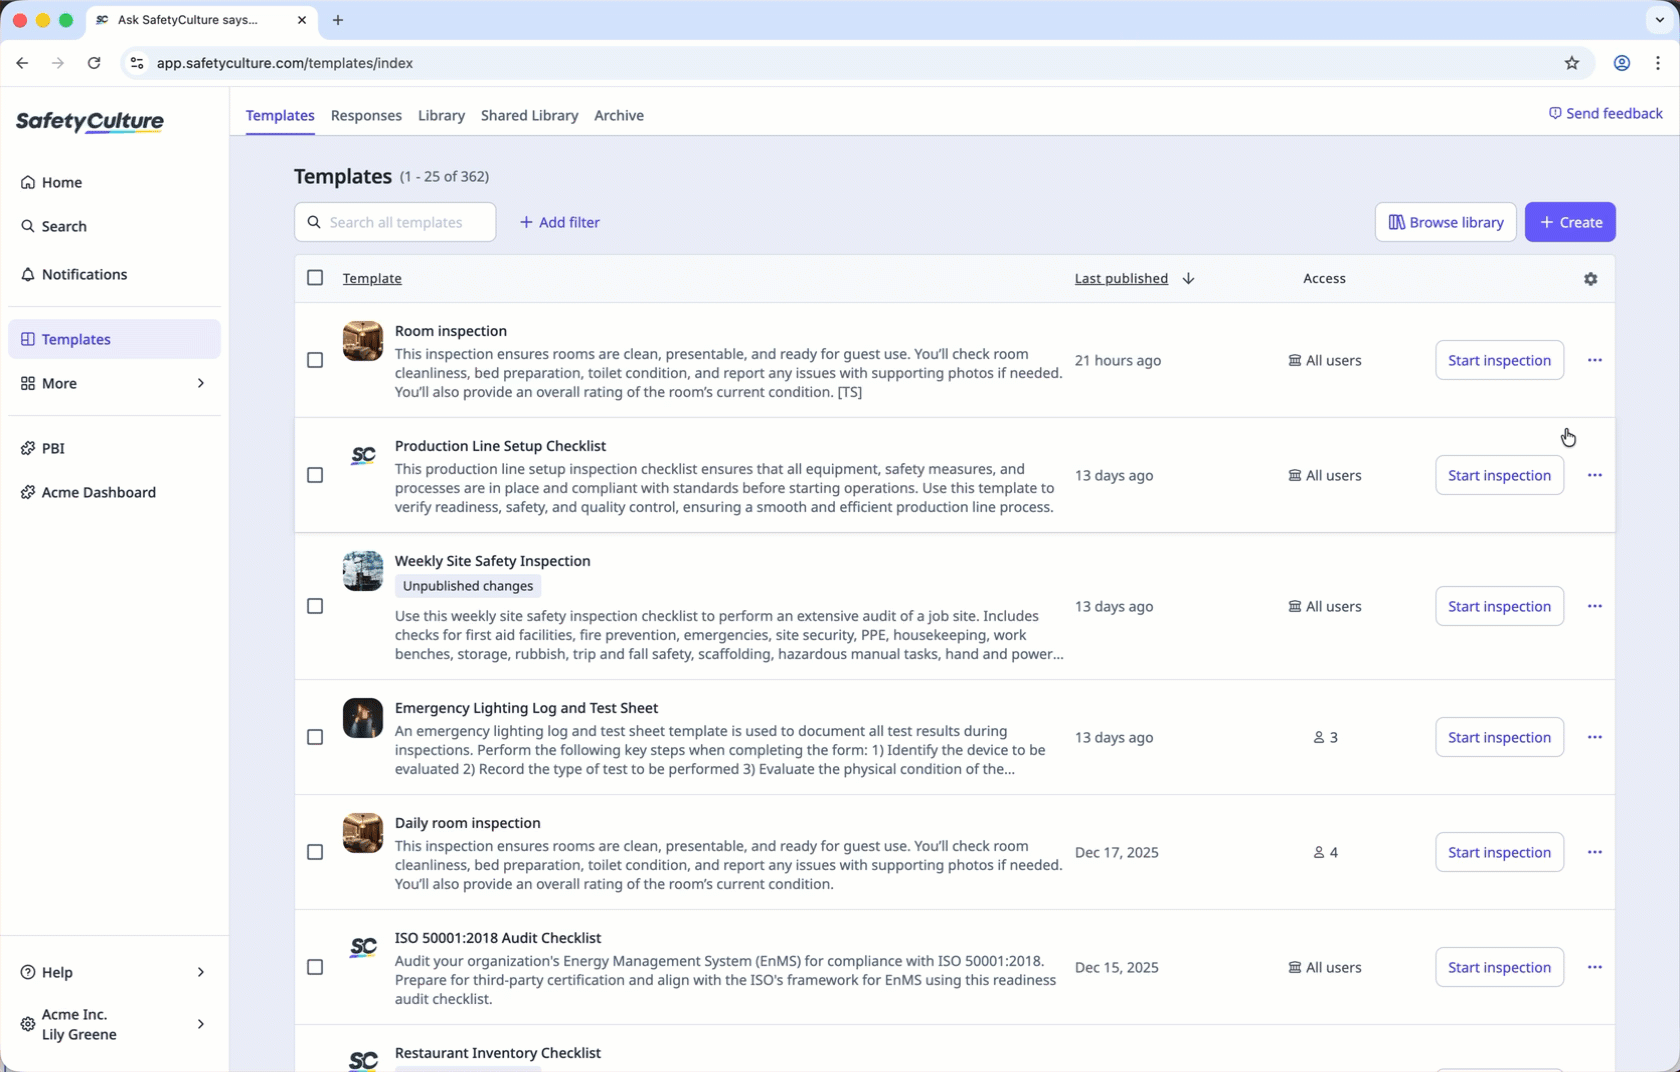The height and width of the screenshot is (1072, 1680).
Task: Open Acme Dashboard in the sidebar
Action: click(114, 492)
